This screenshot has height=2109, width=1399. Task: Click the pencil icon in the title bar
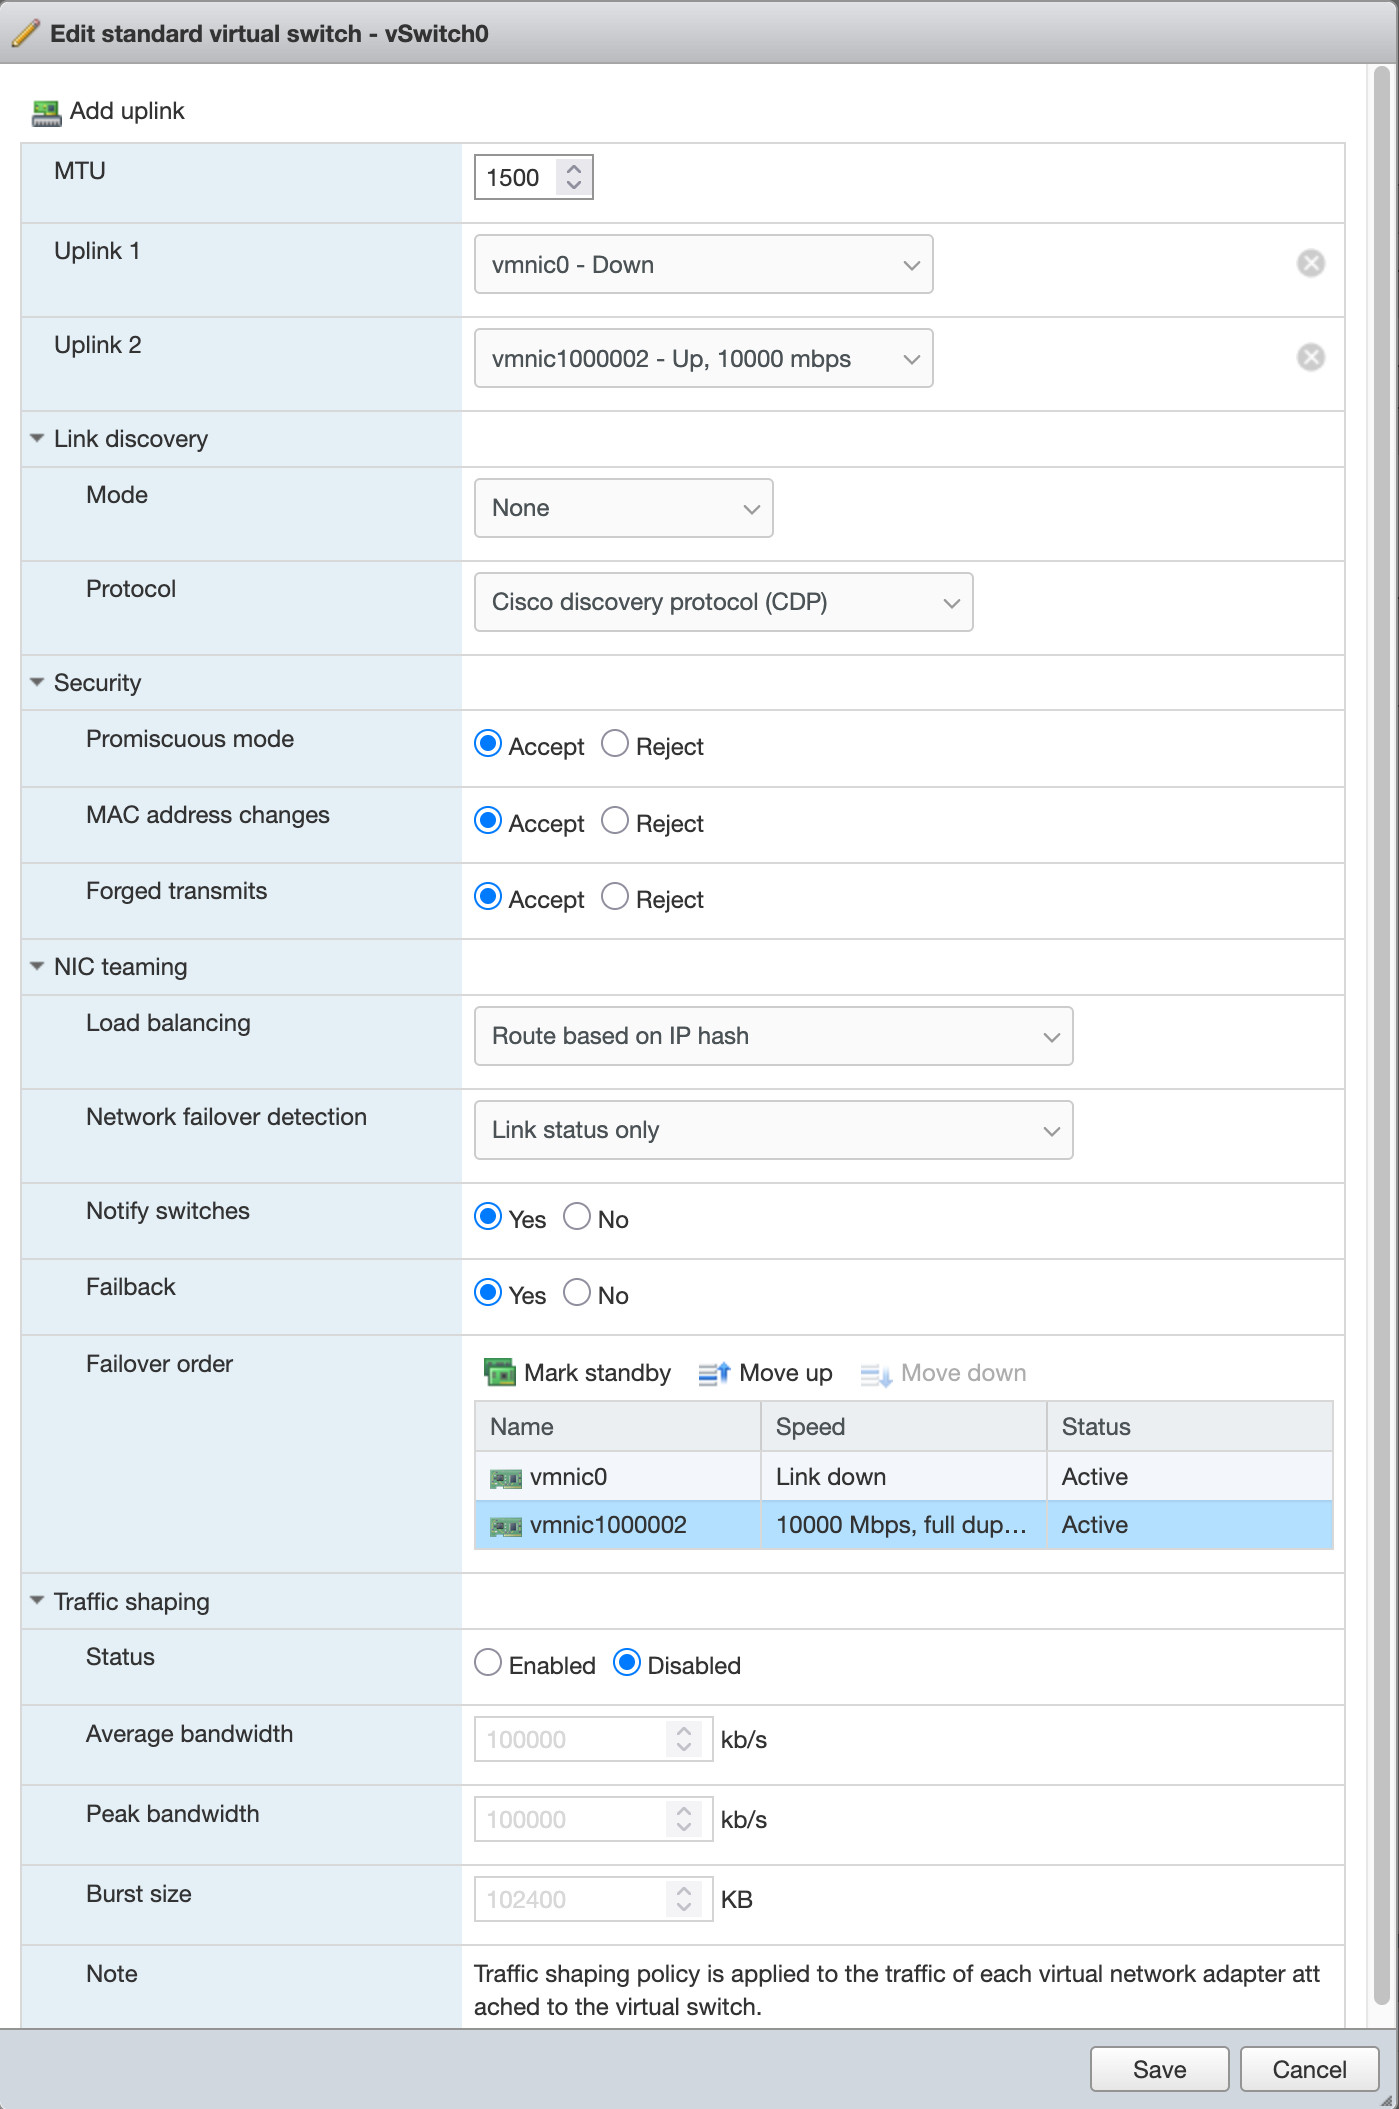(x=26, y=33)
